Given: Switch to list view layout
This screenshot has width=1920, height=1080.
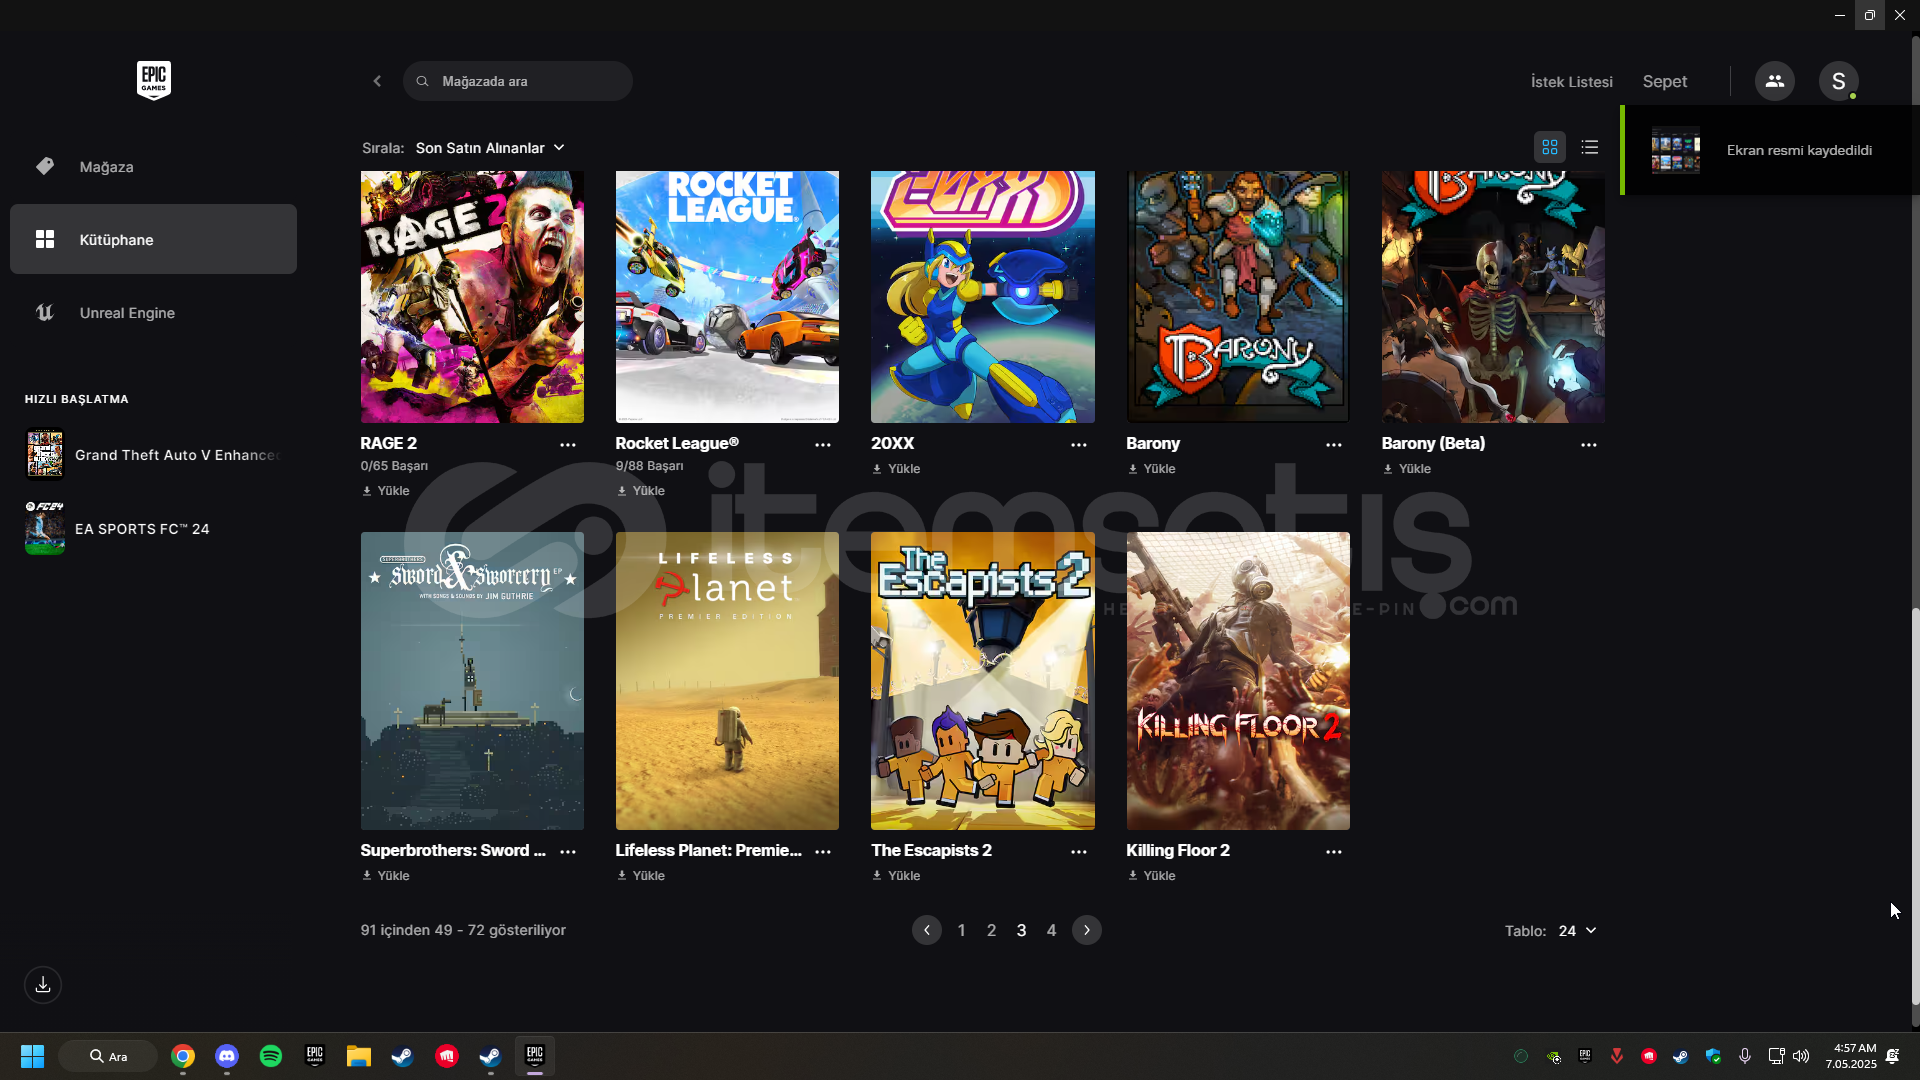Looking at the screenshot, I should [1589, 148].
